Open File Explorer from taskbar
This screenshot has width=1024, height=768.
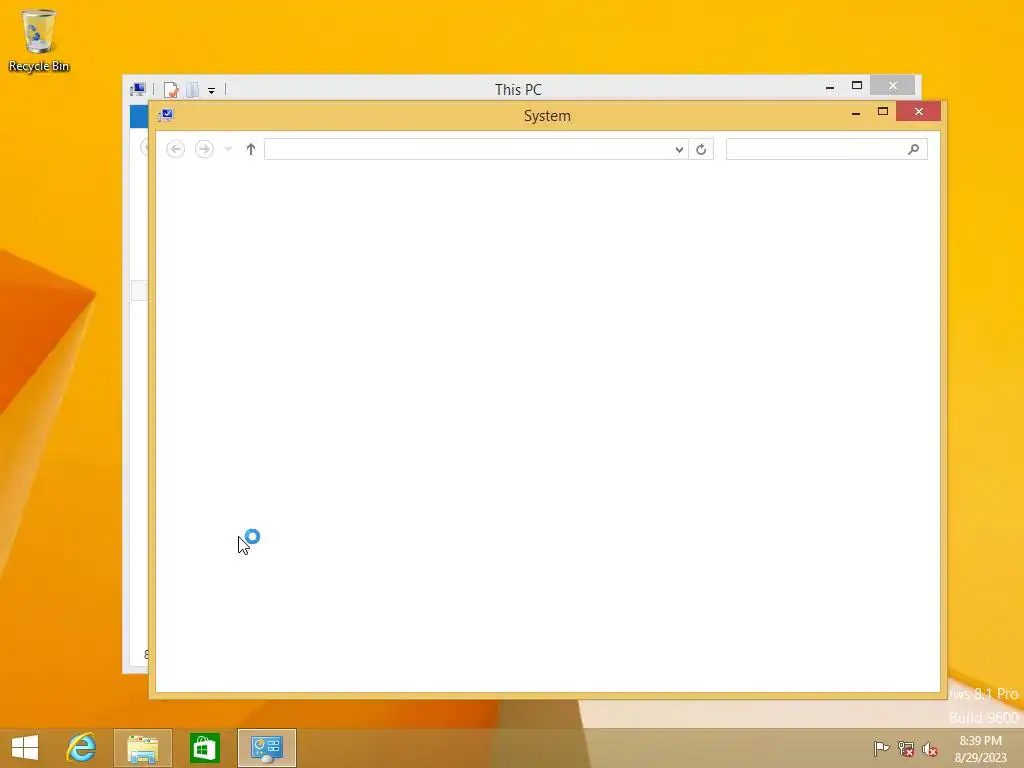coord(143,748)
